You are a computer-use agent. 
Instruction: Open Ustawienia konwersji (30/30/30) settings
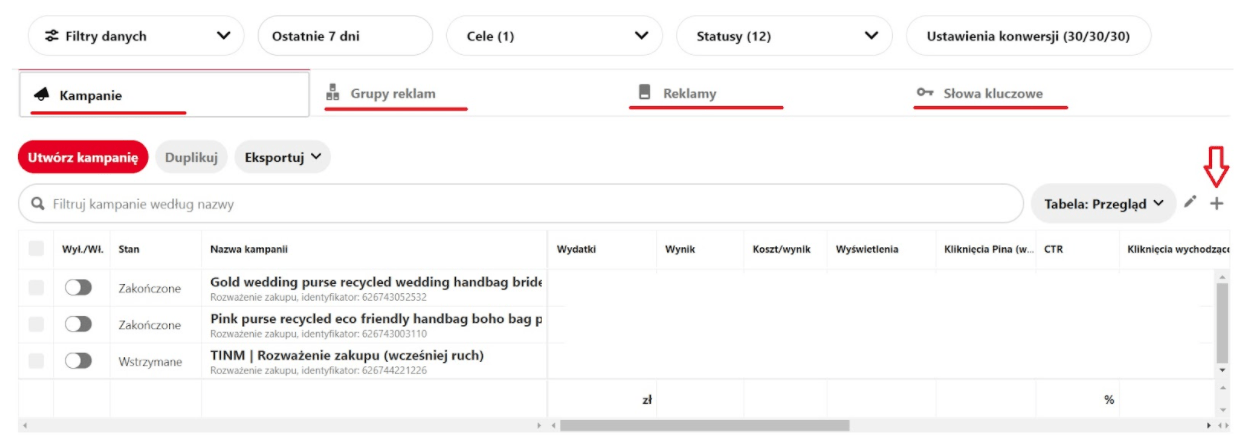click(1027, 36)
